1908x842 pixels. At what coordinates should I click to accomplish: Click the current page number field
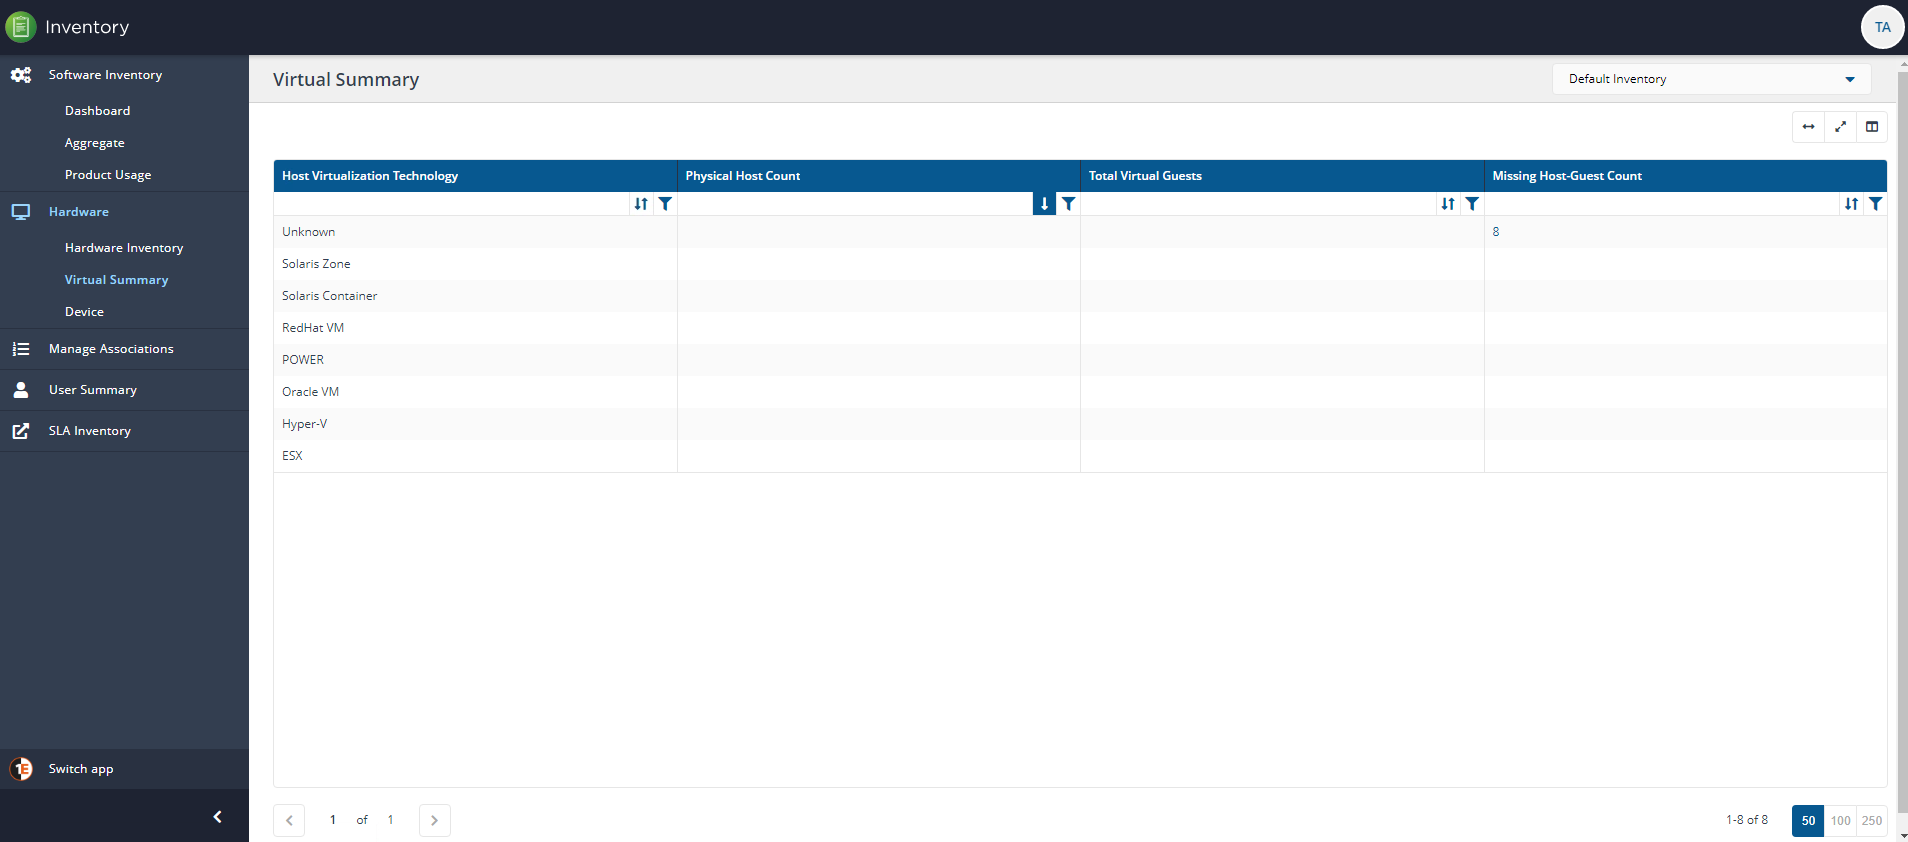[333, 820]
